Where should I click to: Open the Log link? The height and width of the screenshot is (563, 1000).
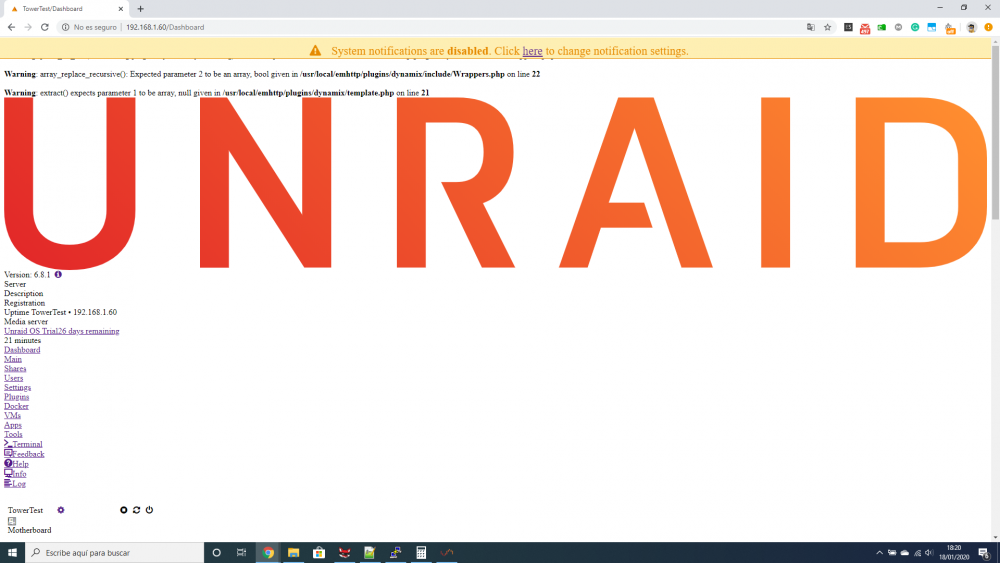pyautogui.click(x=15, y=483)
